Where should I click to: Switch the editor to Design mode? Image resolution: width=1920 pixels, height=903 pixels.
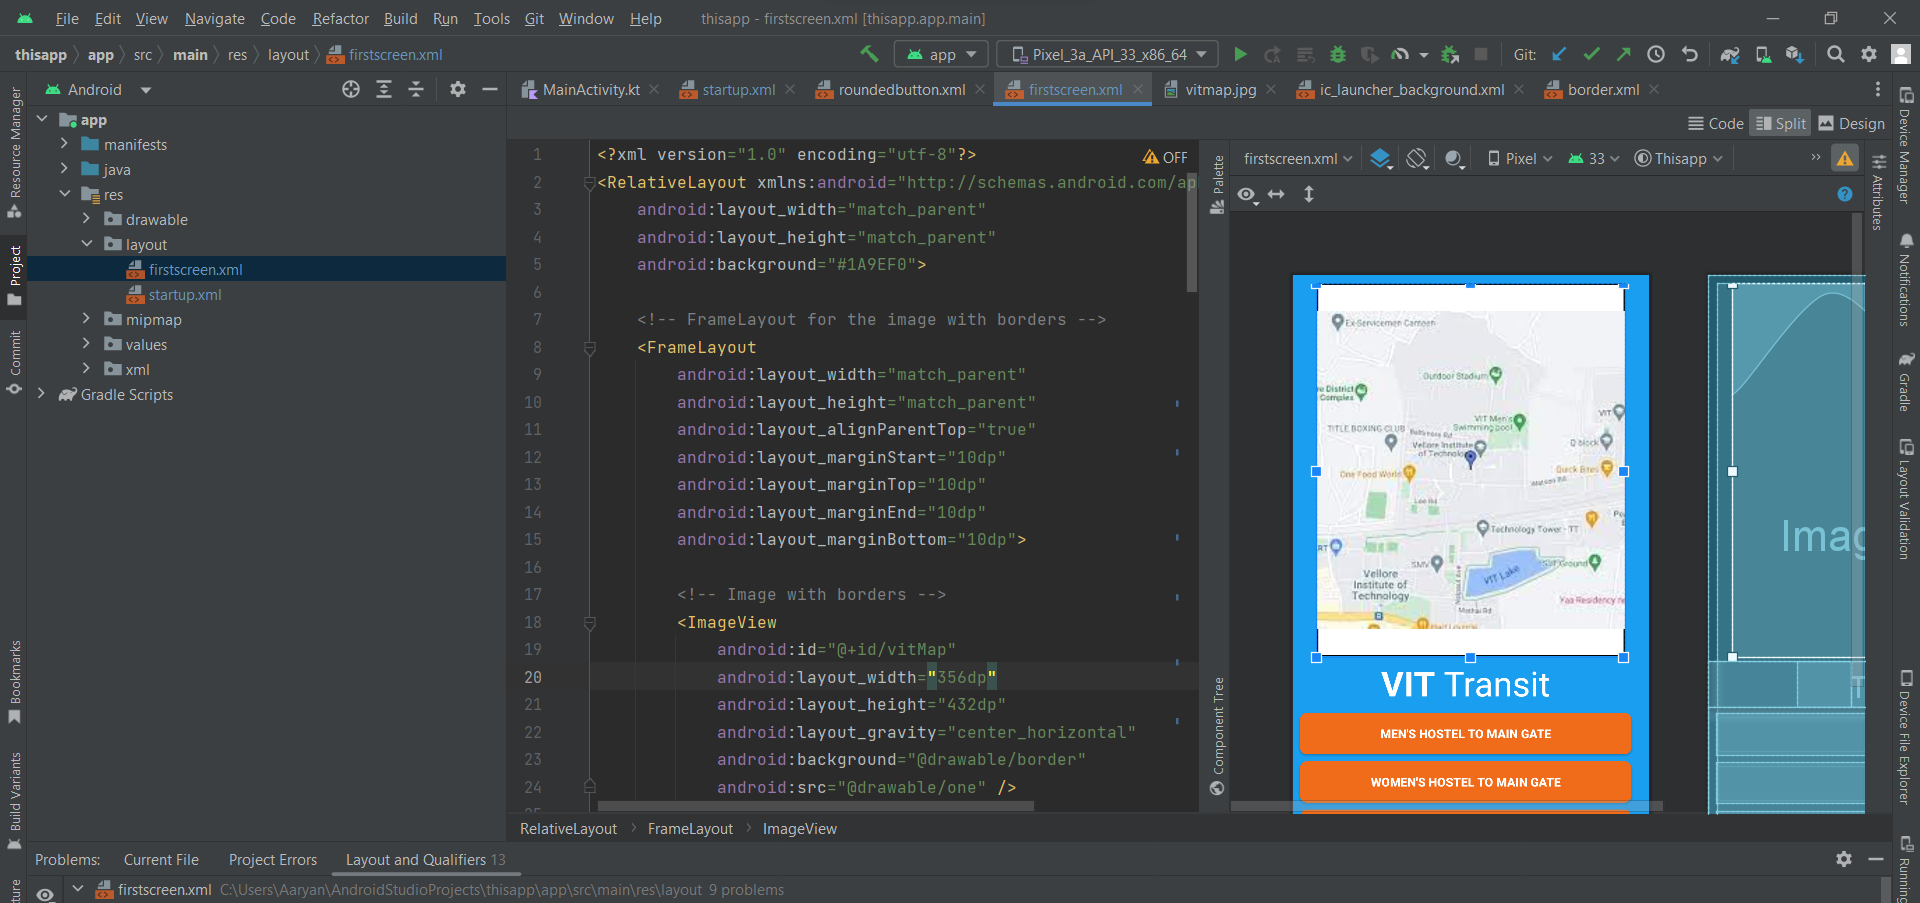coord(1851,123)
